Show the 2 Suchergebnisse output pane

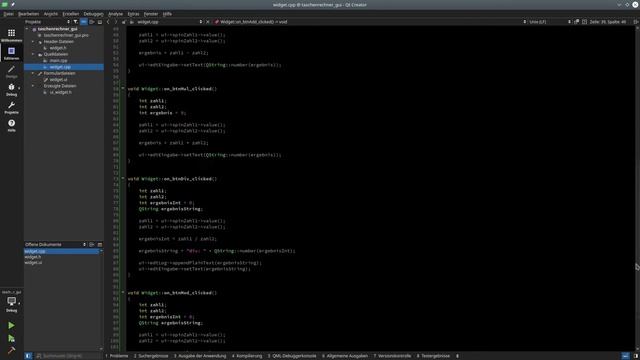tap(151, 356)
